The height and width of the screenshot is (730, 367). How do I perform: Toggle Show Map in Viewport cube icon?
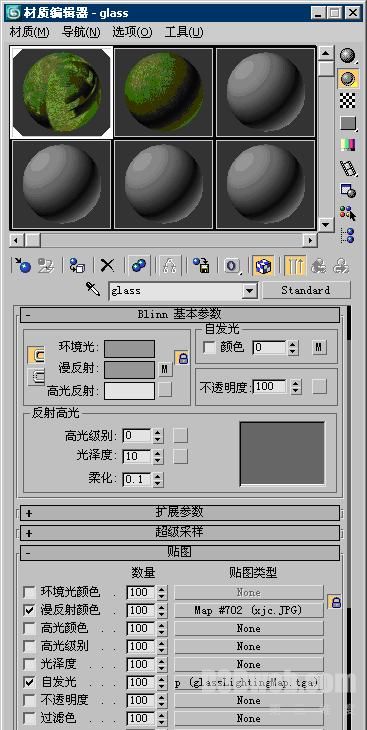coord(263,266)
